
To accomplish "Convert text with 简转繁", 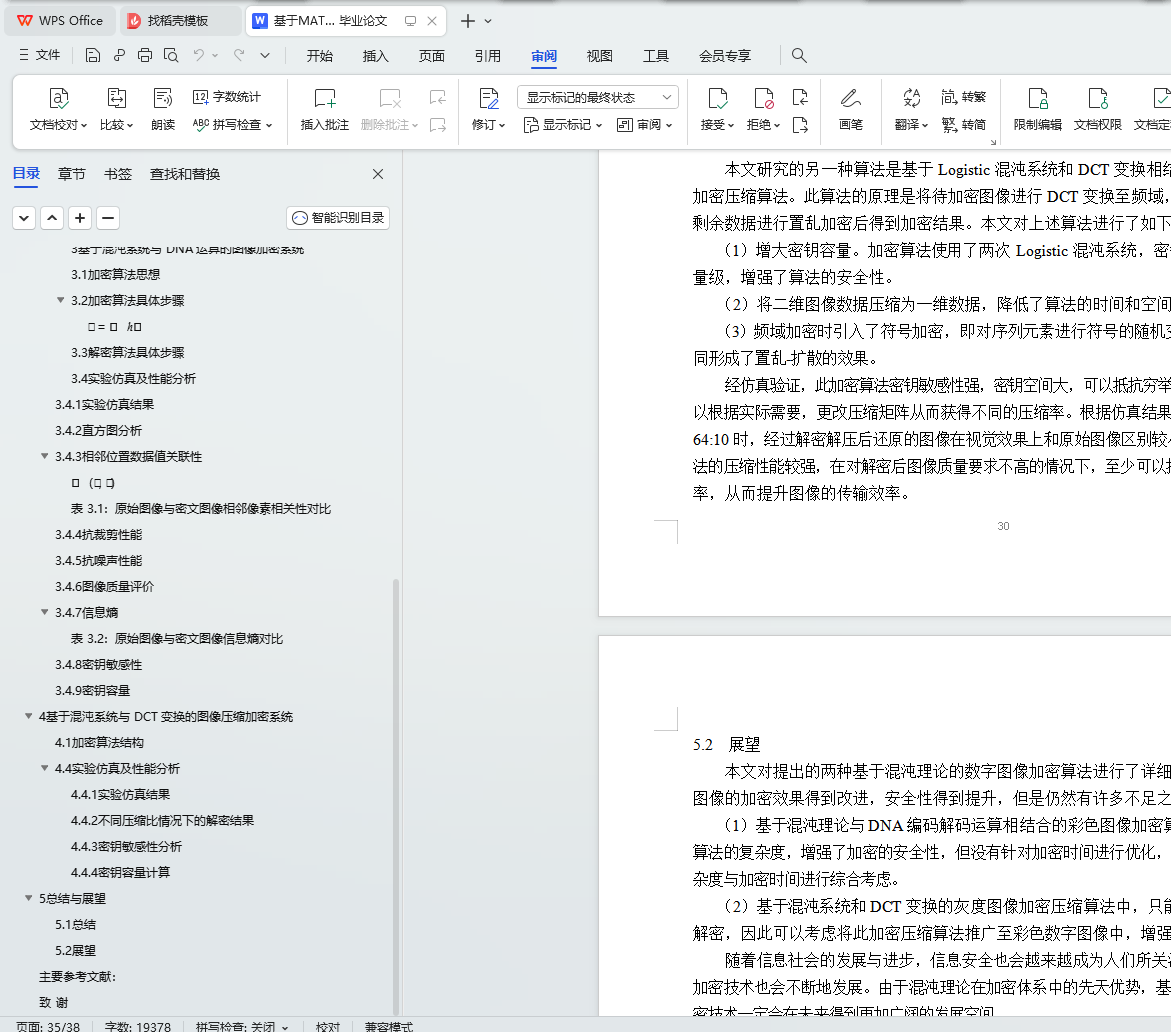I will [x=963, y=97].
